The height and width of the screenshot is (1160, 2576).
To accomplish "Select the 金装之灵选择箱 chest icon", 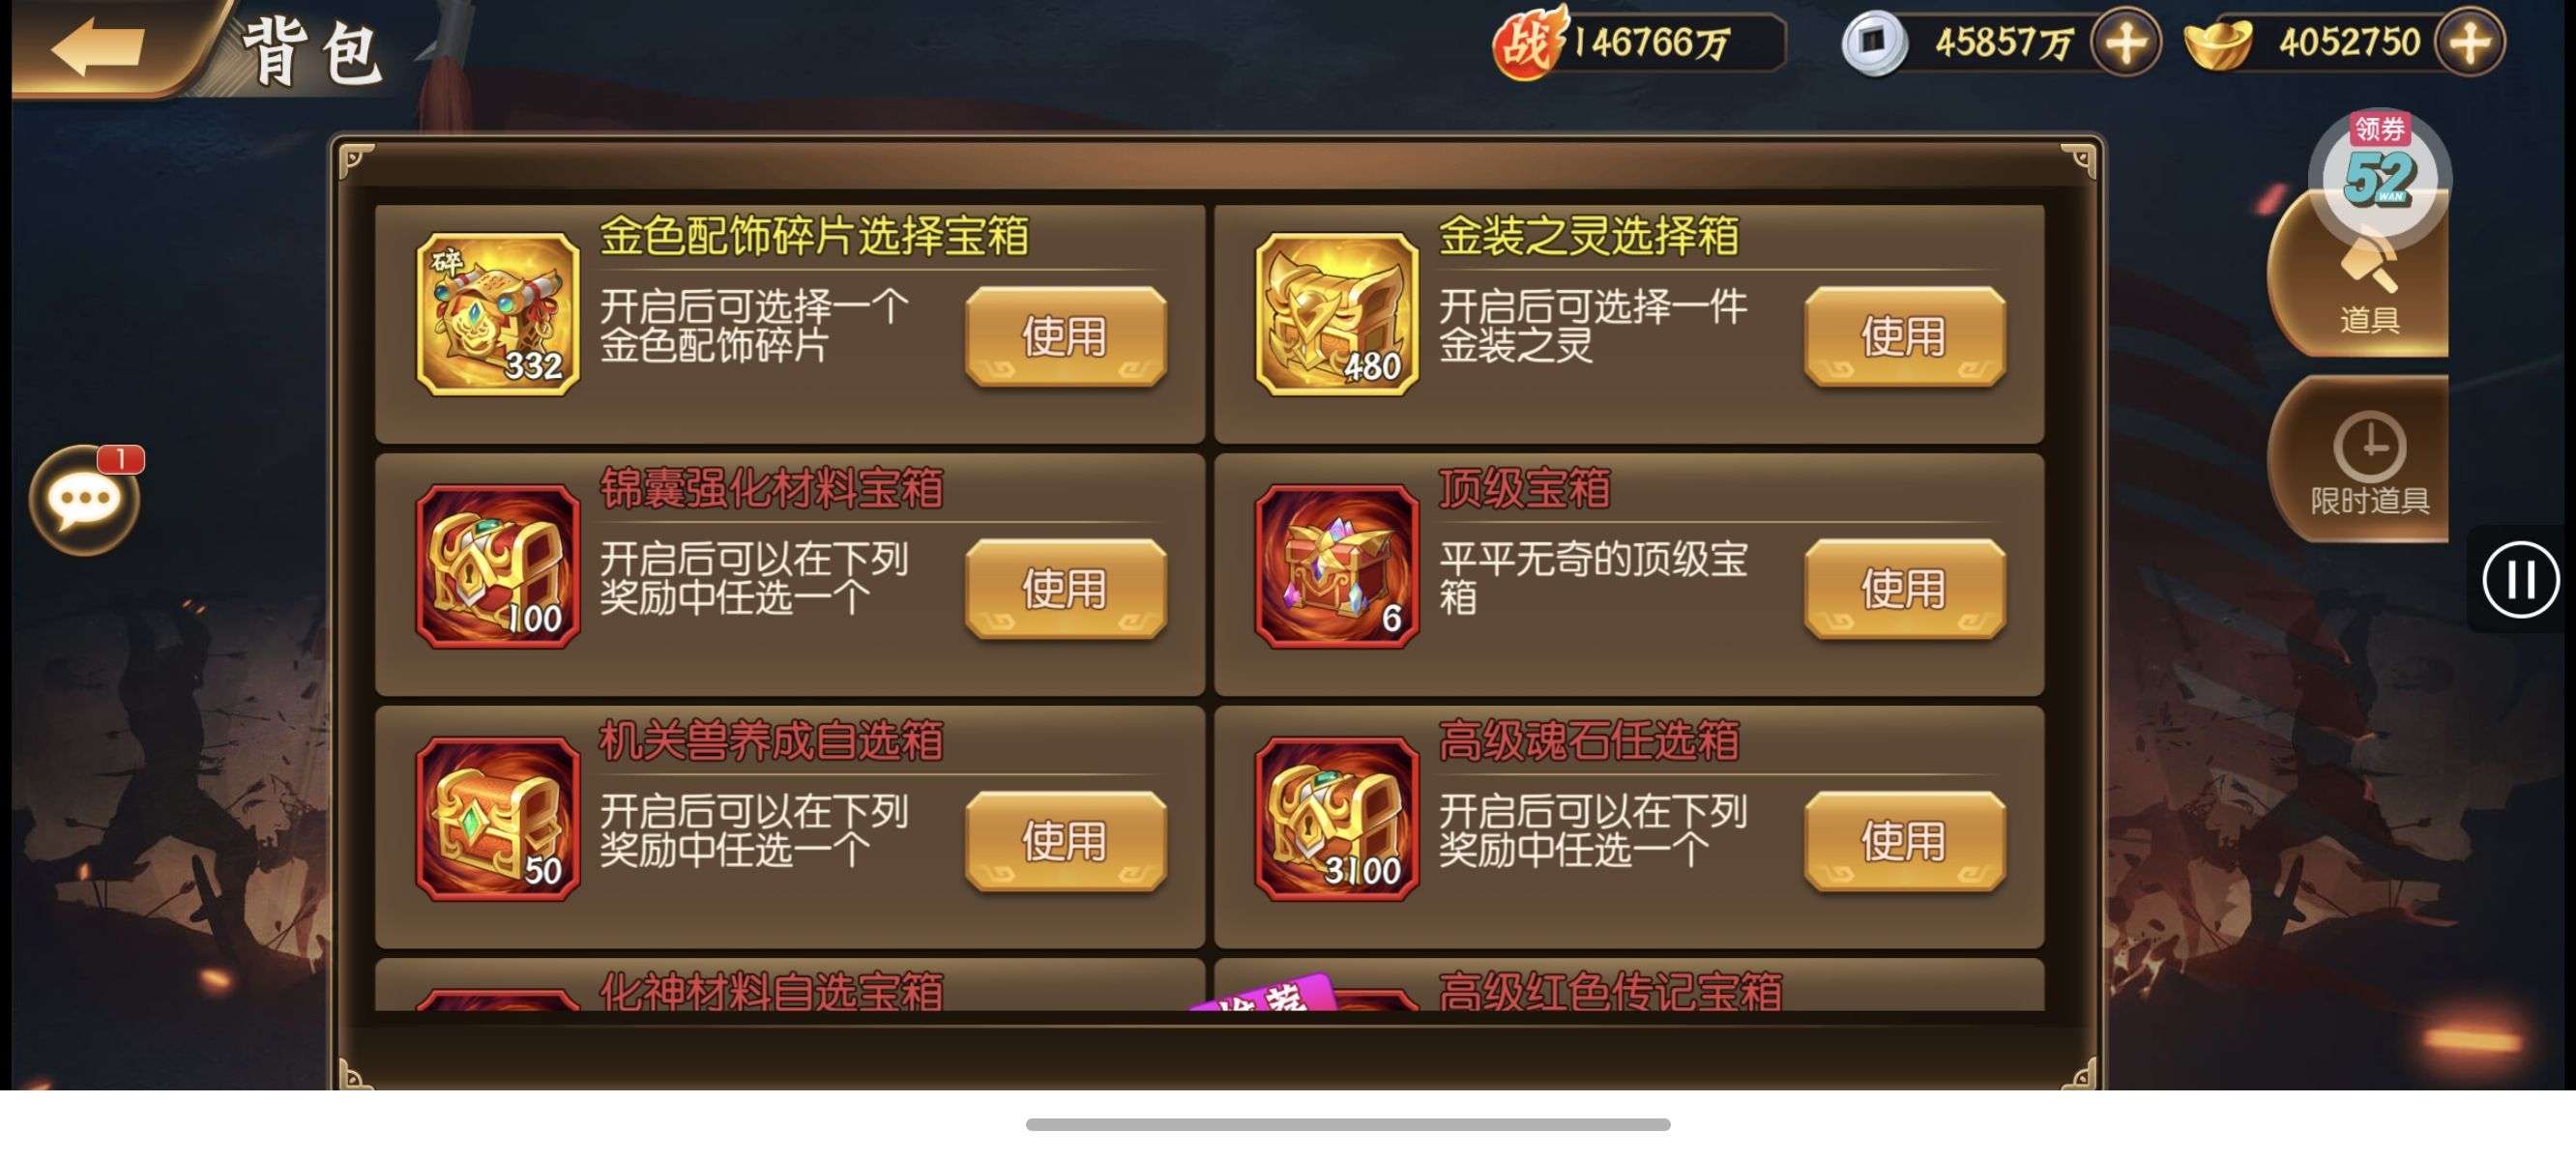I will click(x=1337, y=314).
